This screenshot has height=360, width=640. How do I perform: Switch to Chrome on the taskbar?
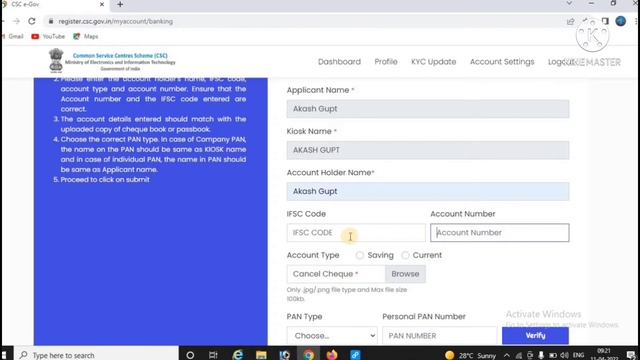click(309, 355)
